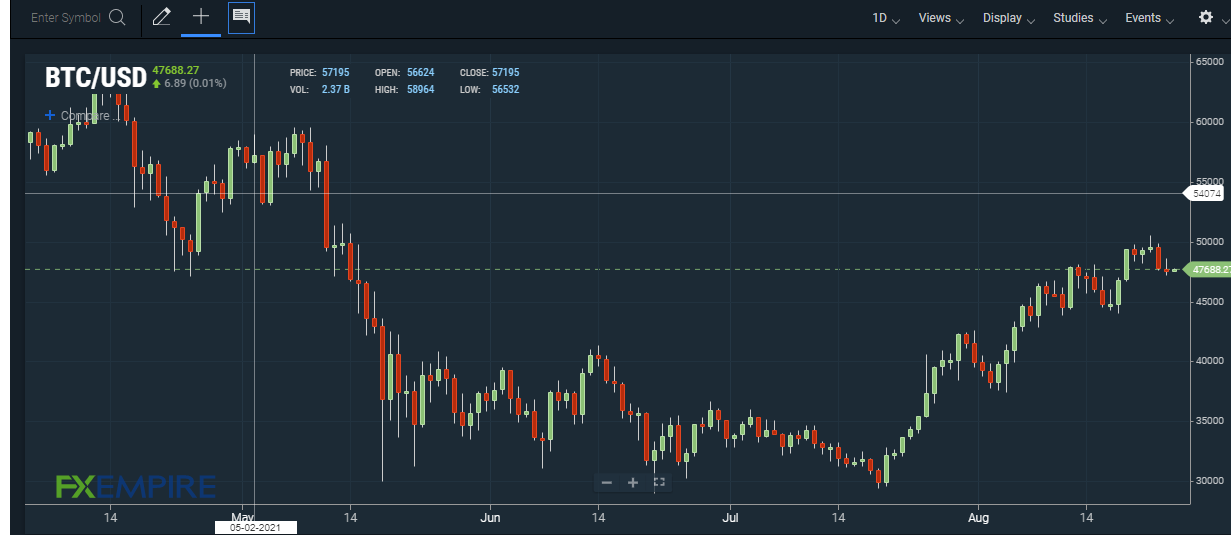
Task: Select the pencil drawing tool
Action: coord(162,17)
